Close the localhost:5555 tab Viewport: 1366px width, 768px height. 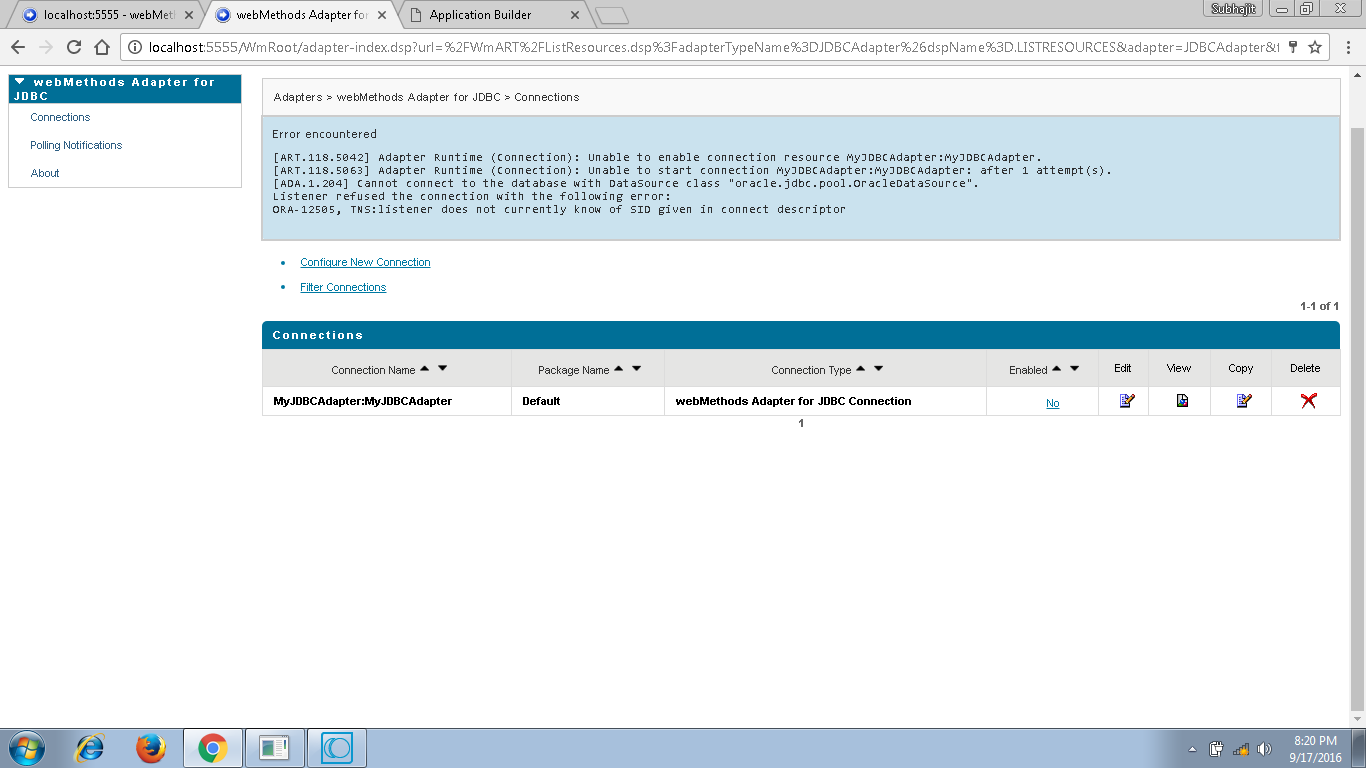pyautogui.click(x=189, y=15)
